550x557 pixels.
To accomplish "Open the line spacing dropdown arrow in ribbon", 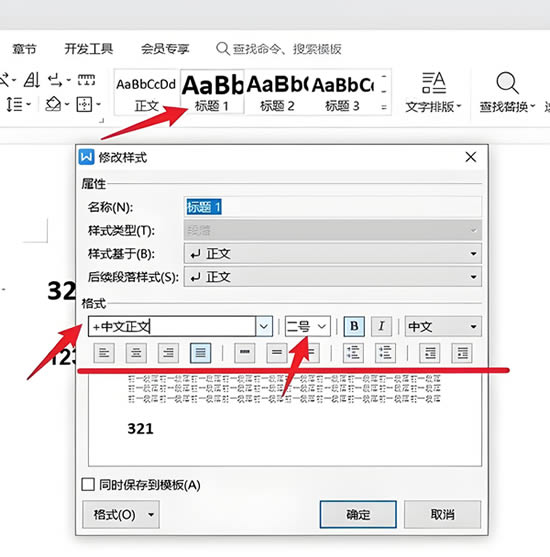I will click(x=28, y=104).
